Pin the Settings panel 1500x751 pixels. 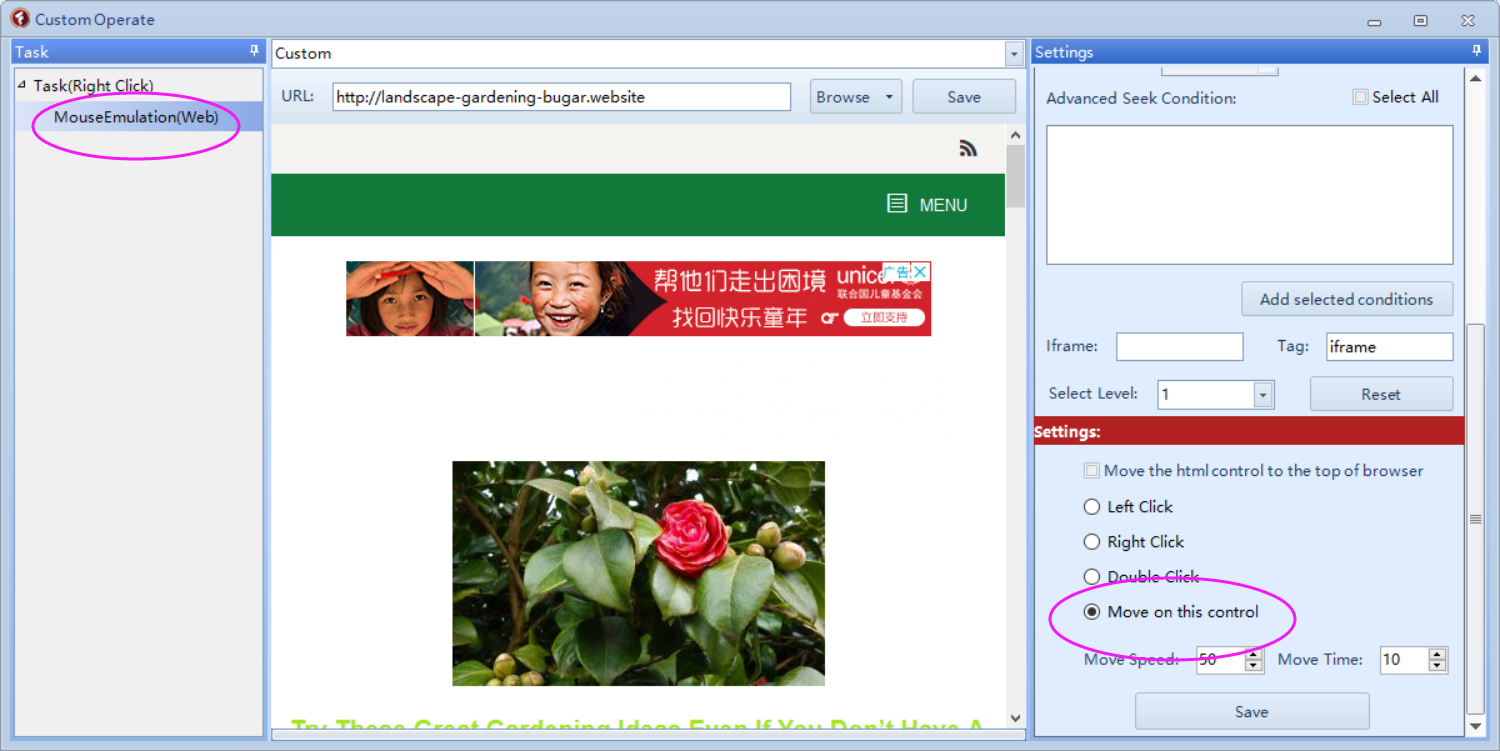point(1477,51)
